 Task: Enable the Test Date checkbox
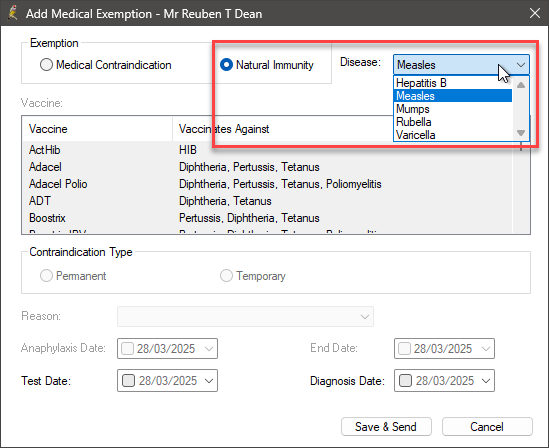pyautogui.click(x=128, y=380)
